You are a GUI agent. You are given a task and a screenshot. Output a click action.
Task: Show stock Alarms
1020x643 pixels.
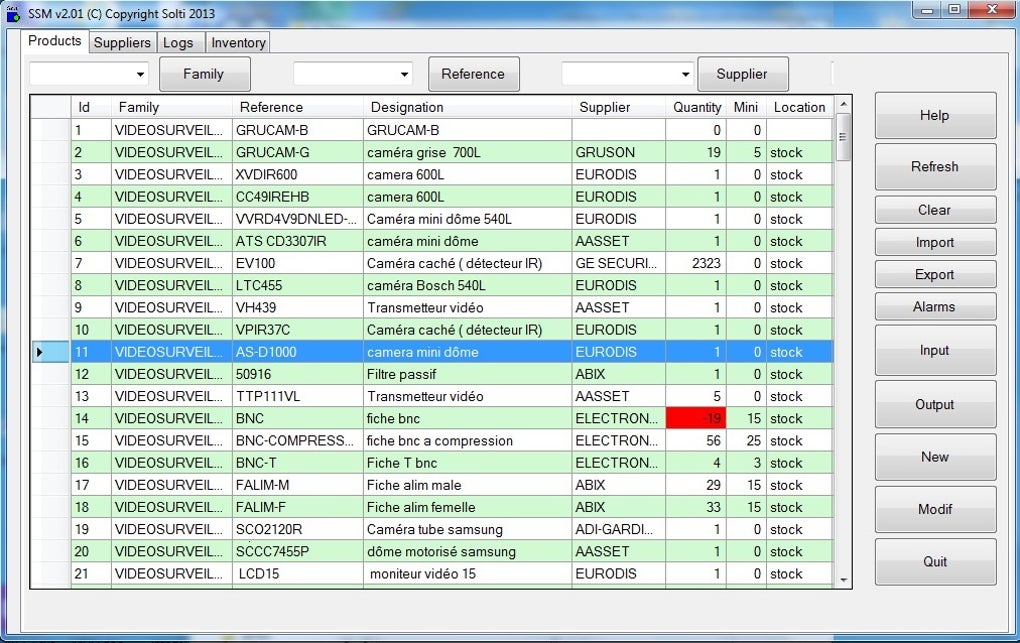pyautogui.click(x=935, y=307)
